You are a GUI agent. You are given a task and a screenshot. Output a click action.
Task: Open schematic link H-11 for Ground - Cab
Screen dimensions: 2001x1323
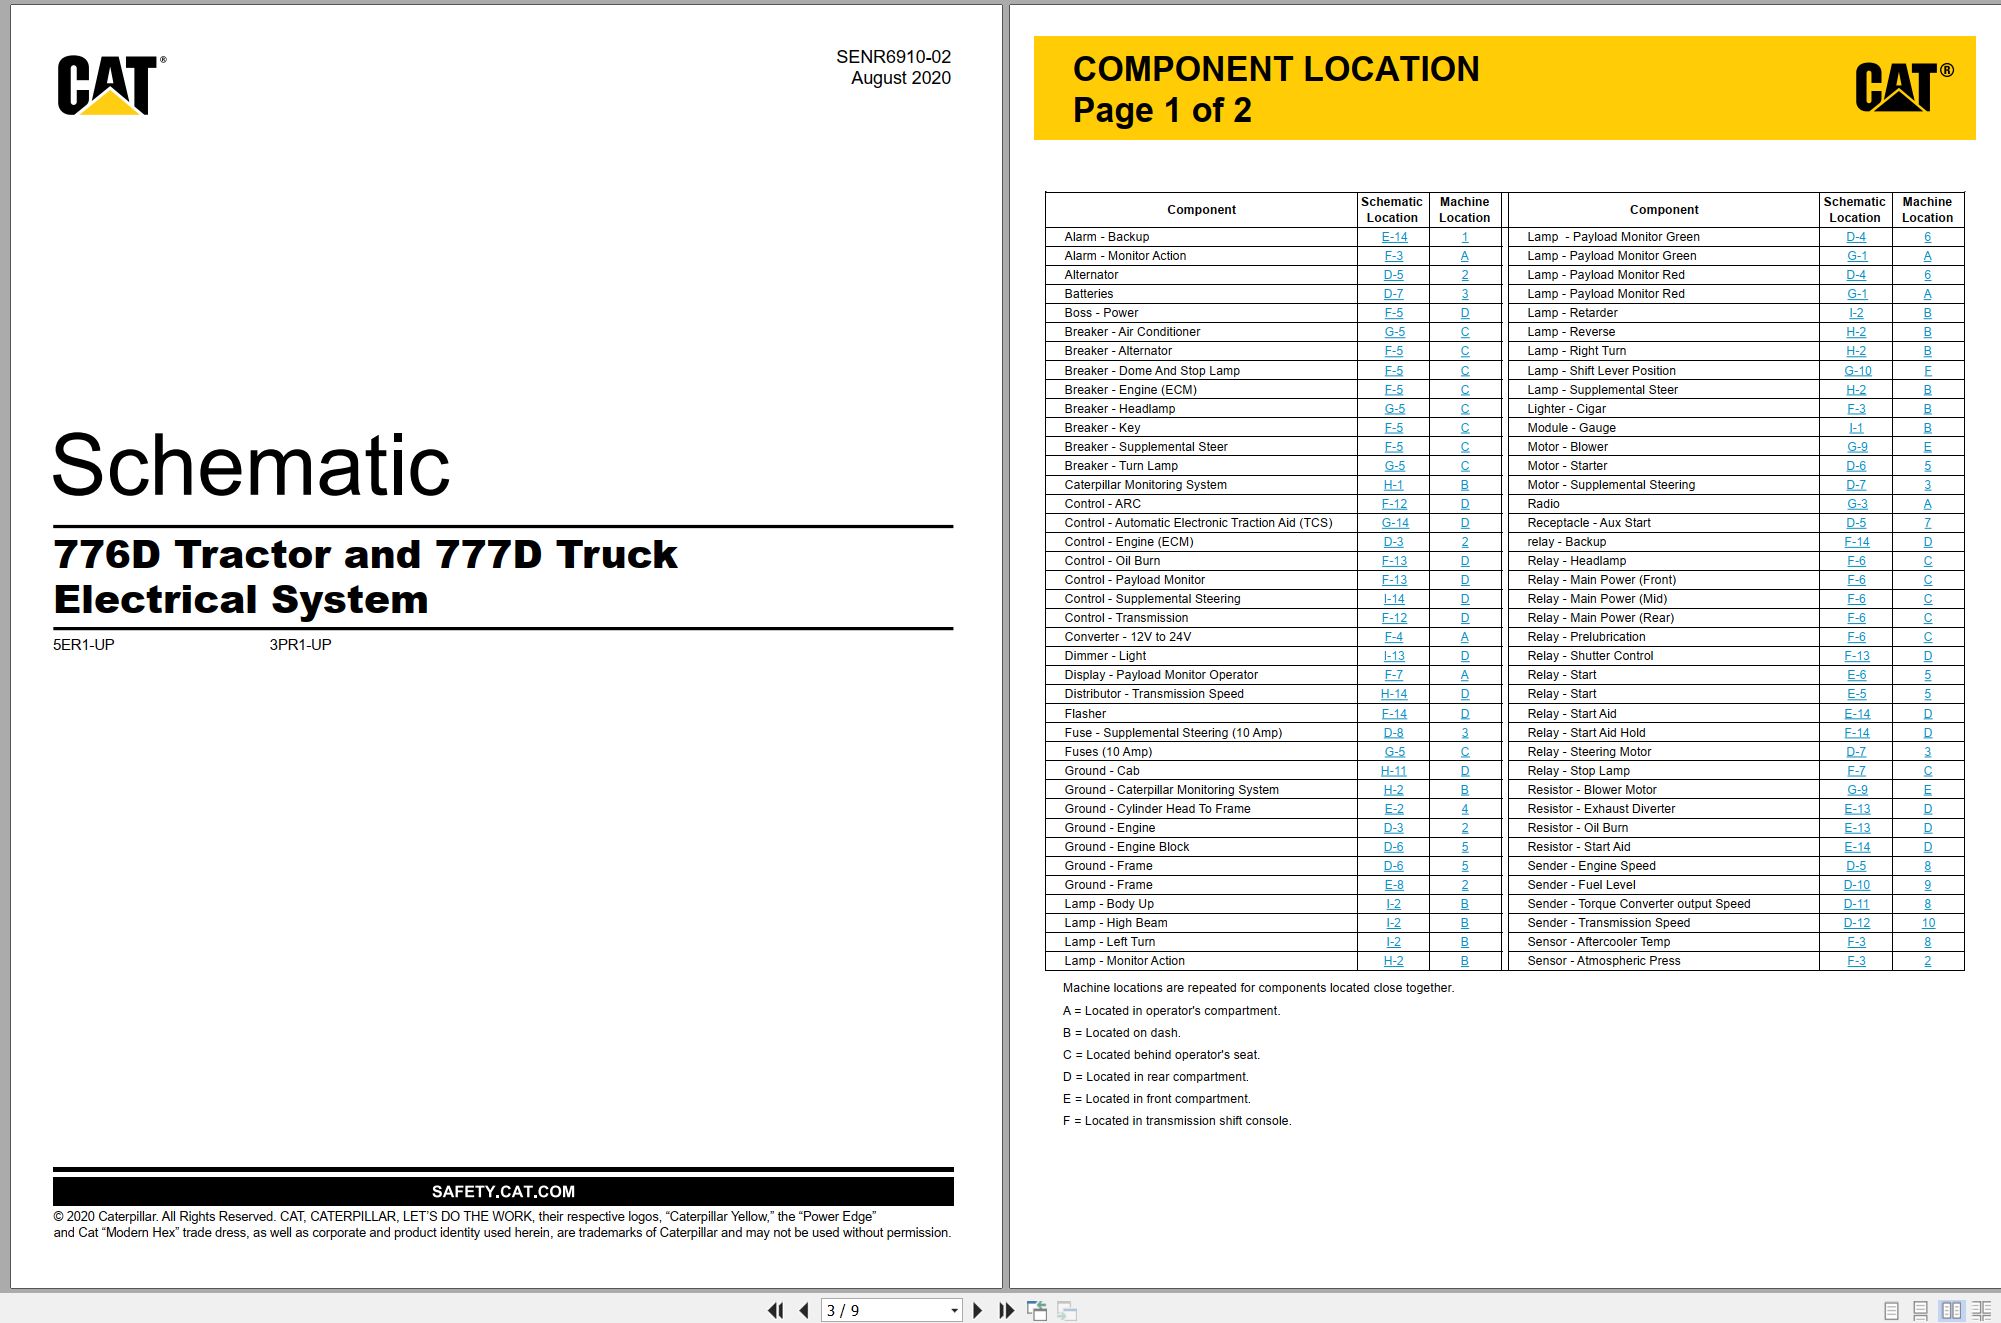click(x=1394, y=771)
